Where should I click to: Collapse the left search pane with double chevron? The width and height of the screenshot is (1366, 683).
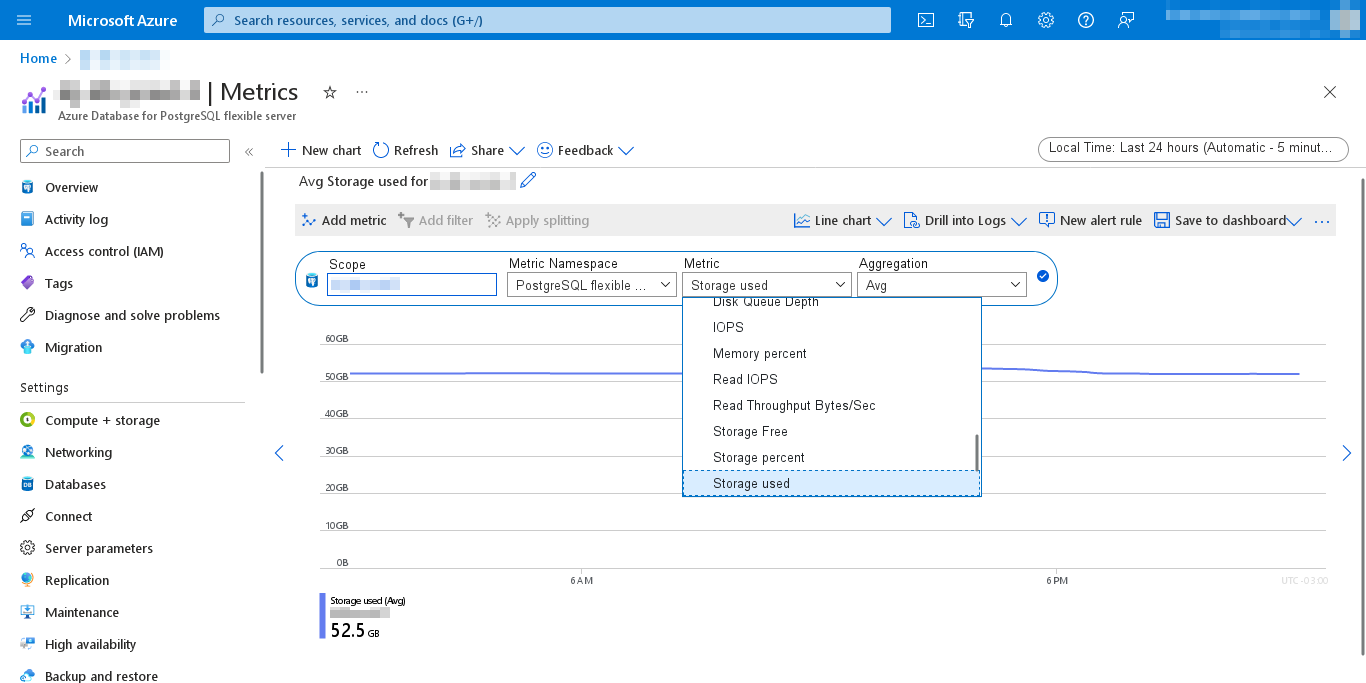[x=249, y=151]
